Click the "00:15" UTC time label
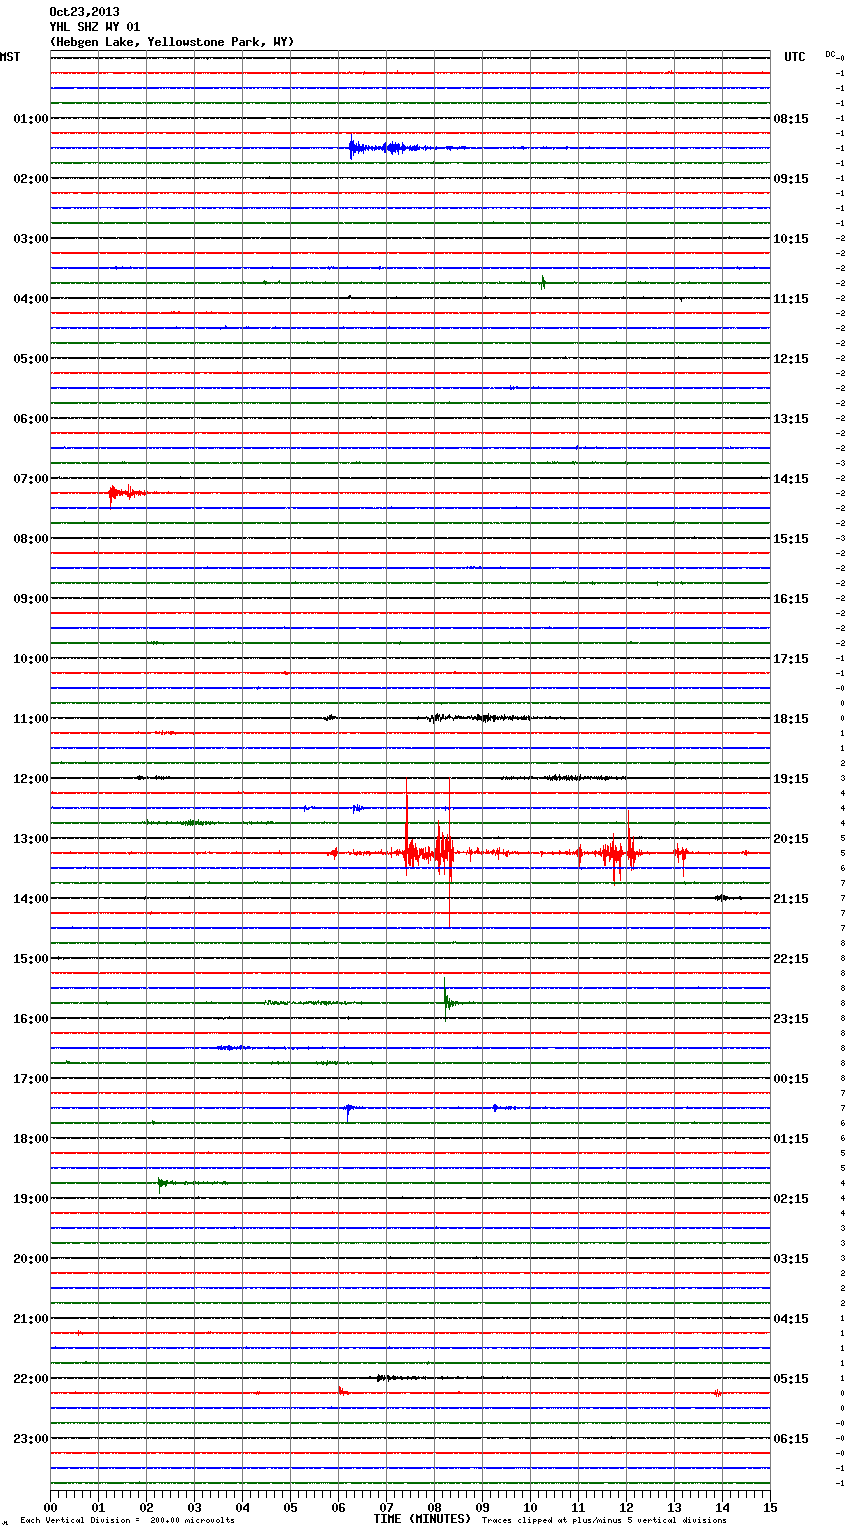This screenshot has width=850, height=1534. click(x=791, y=1079)
